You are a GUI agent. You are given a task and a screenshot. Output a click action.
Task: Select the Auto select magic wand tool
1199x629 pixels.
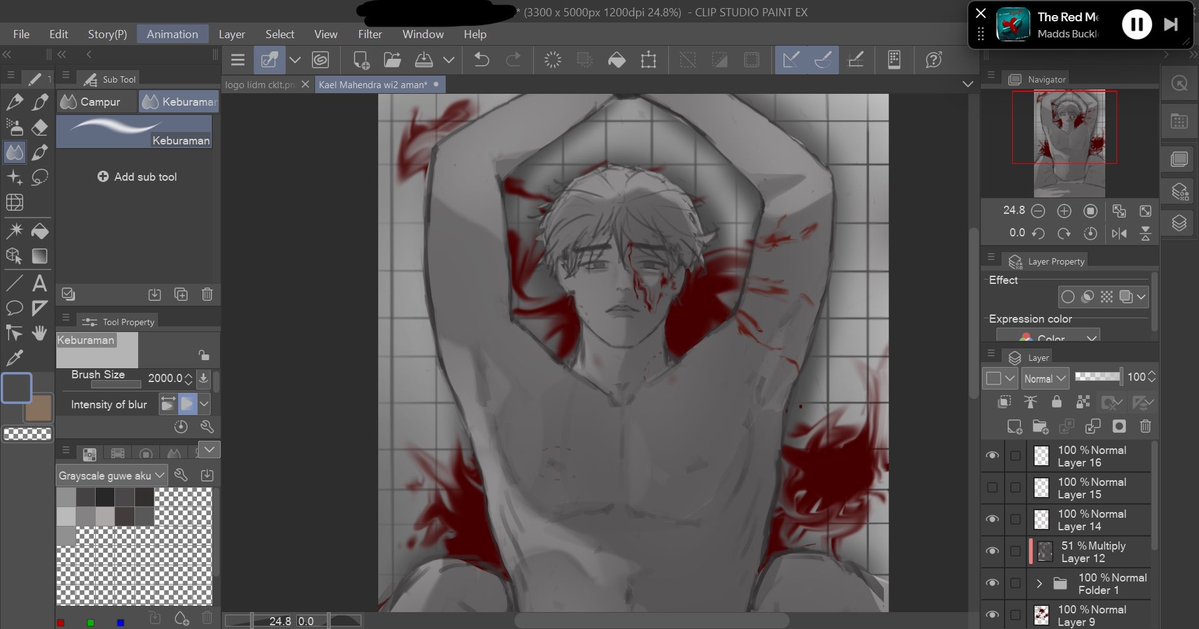point(15,230)
